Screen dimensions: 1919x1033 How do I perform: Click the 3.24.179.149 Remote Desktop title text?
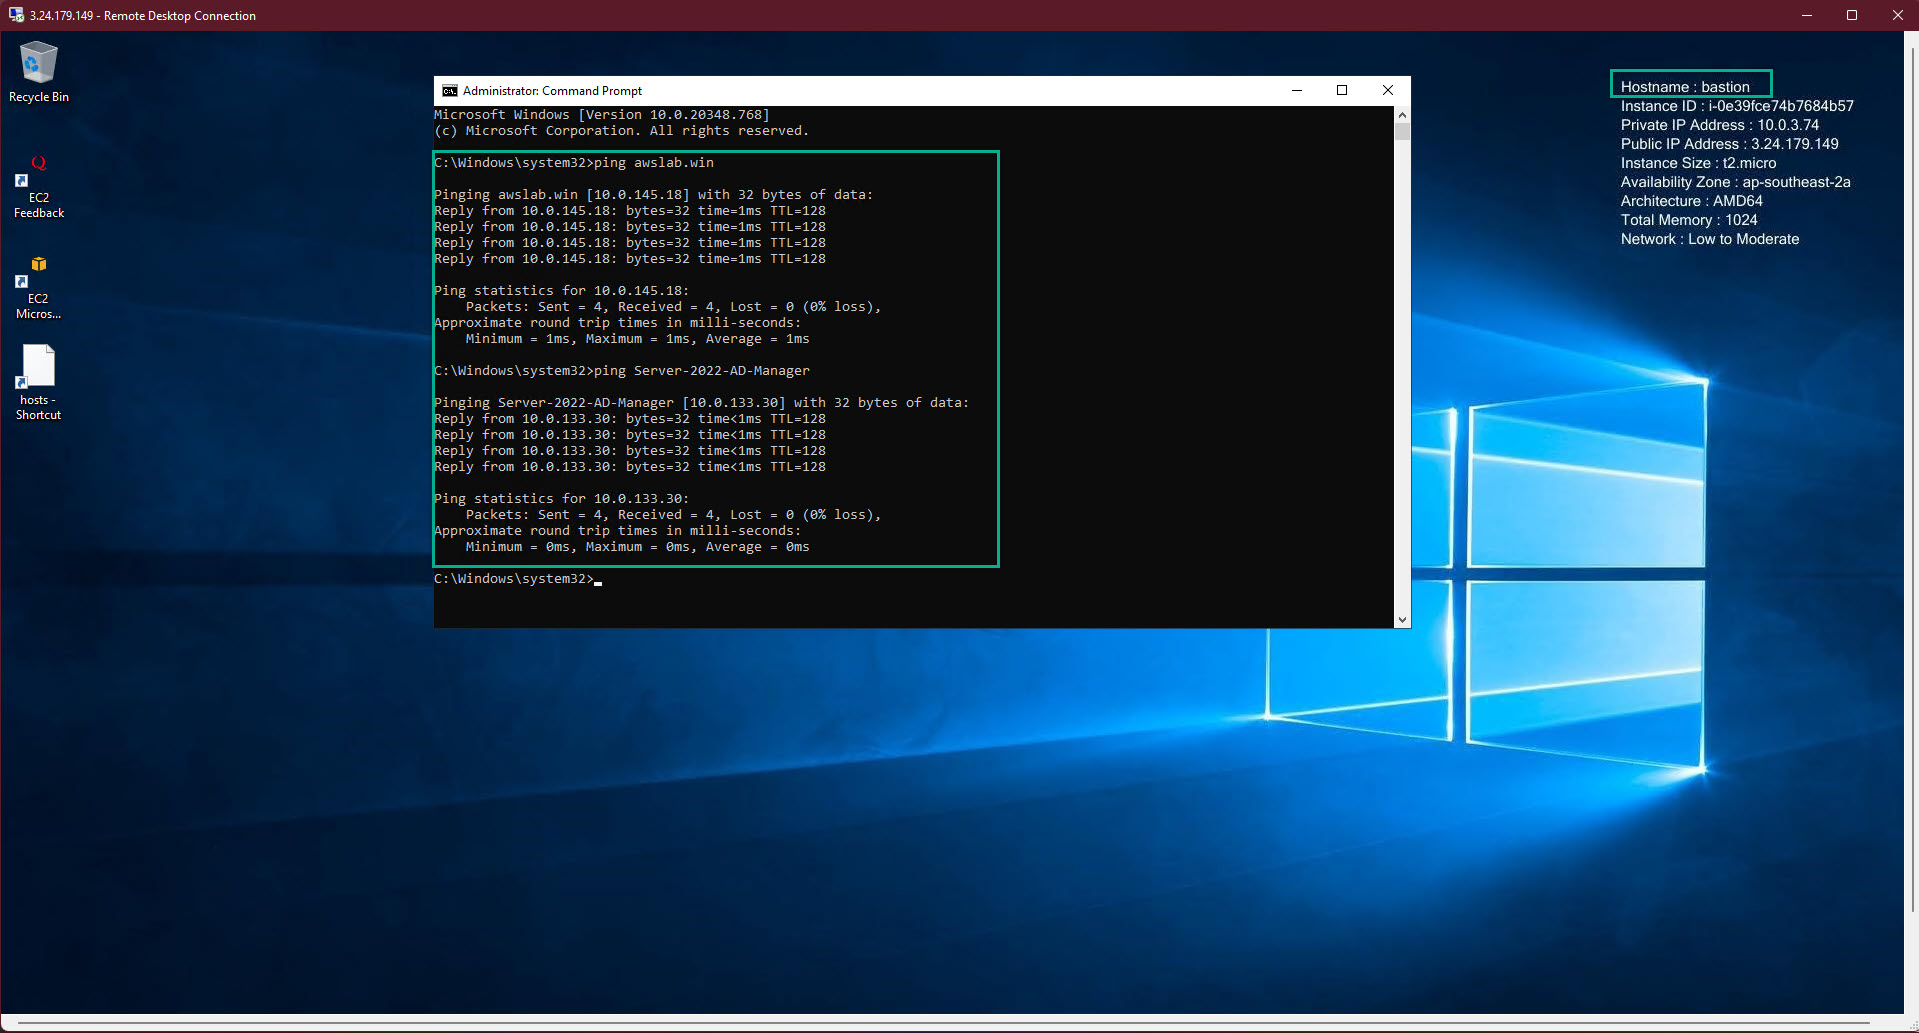(x=143, y=16)
